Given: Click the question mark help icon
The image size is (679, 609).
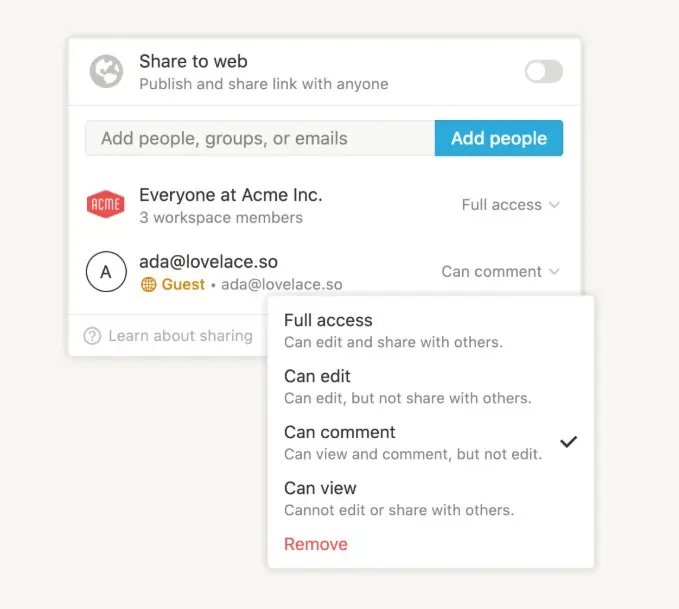Looking at the screenshot, I should coord(92,336).
